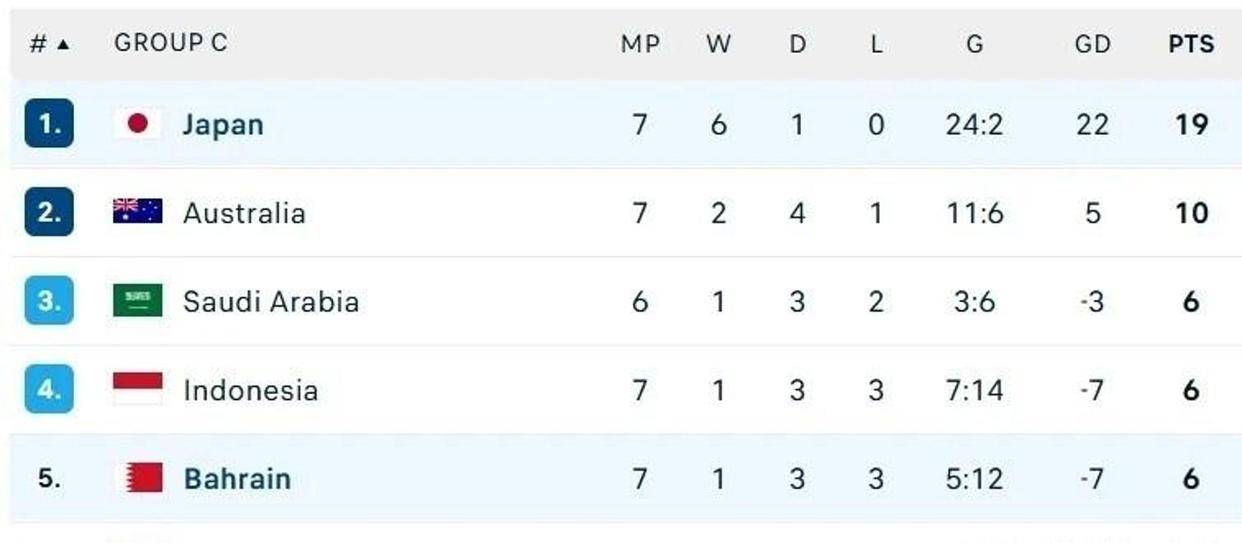The width and height of the screenshot is (1242, 543).
Task: Click the Indonesia flag icon
Action: pyautogui.click(x=138, y=389)
